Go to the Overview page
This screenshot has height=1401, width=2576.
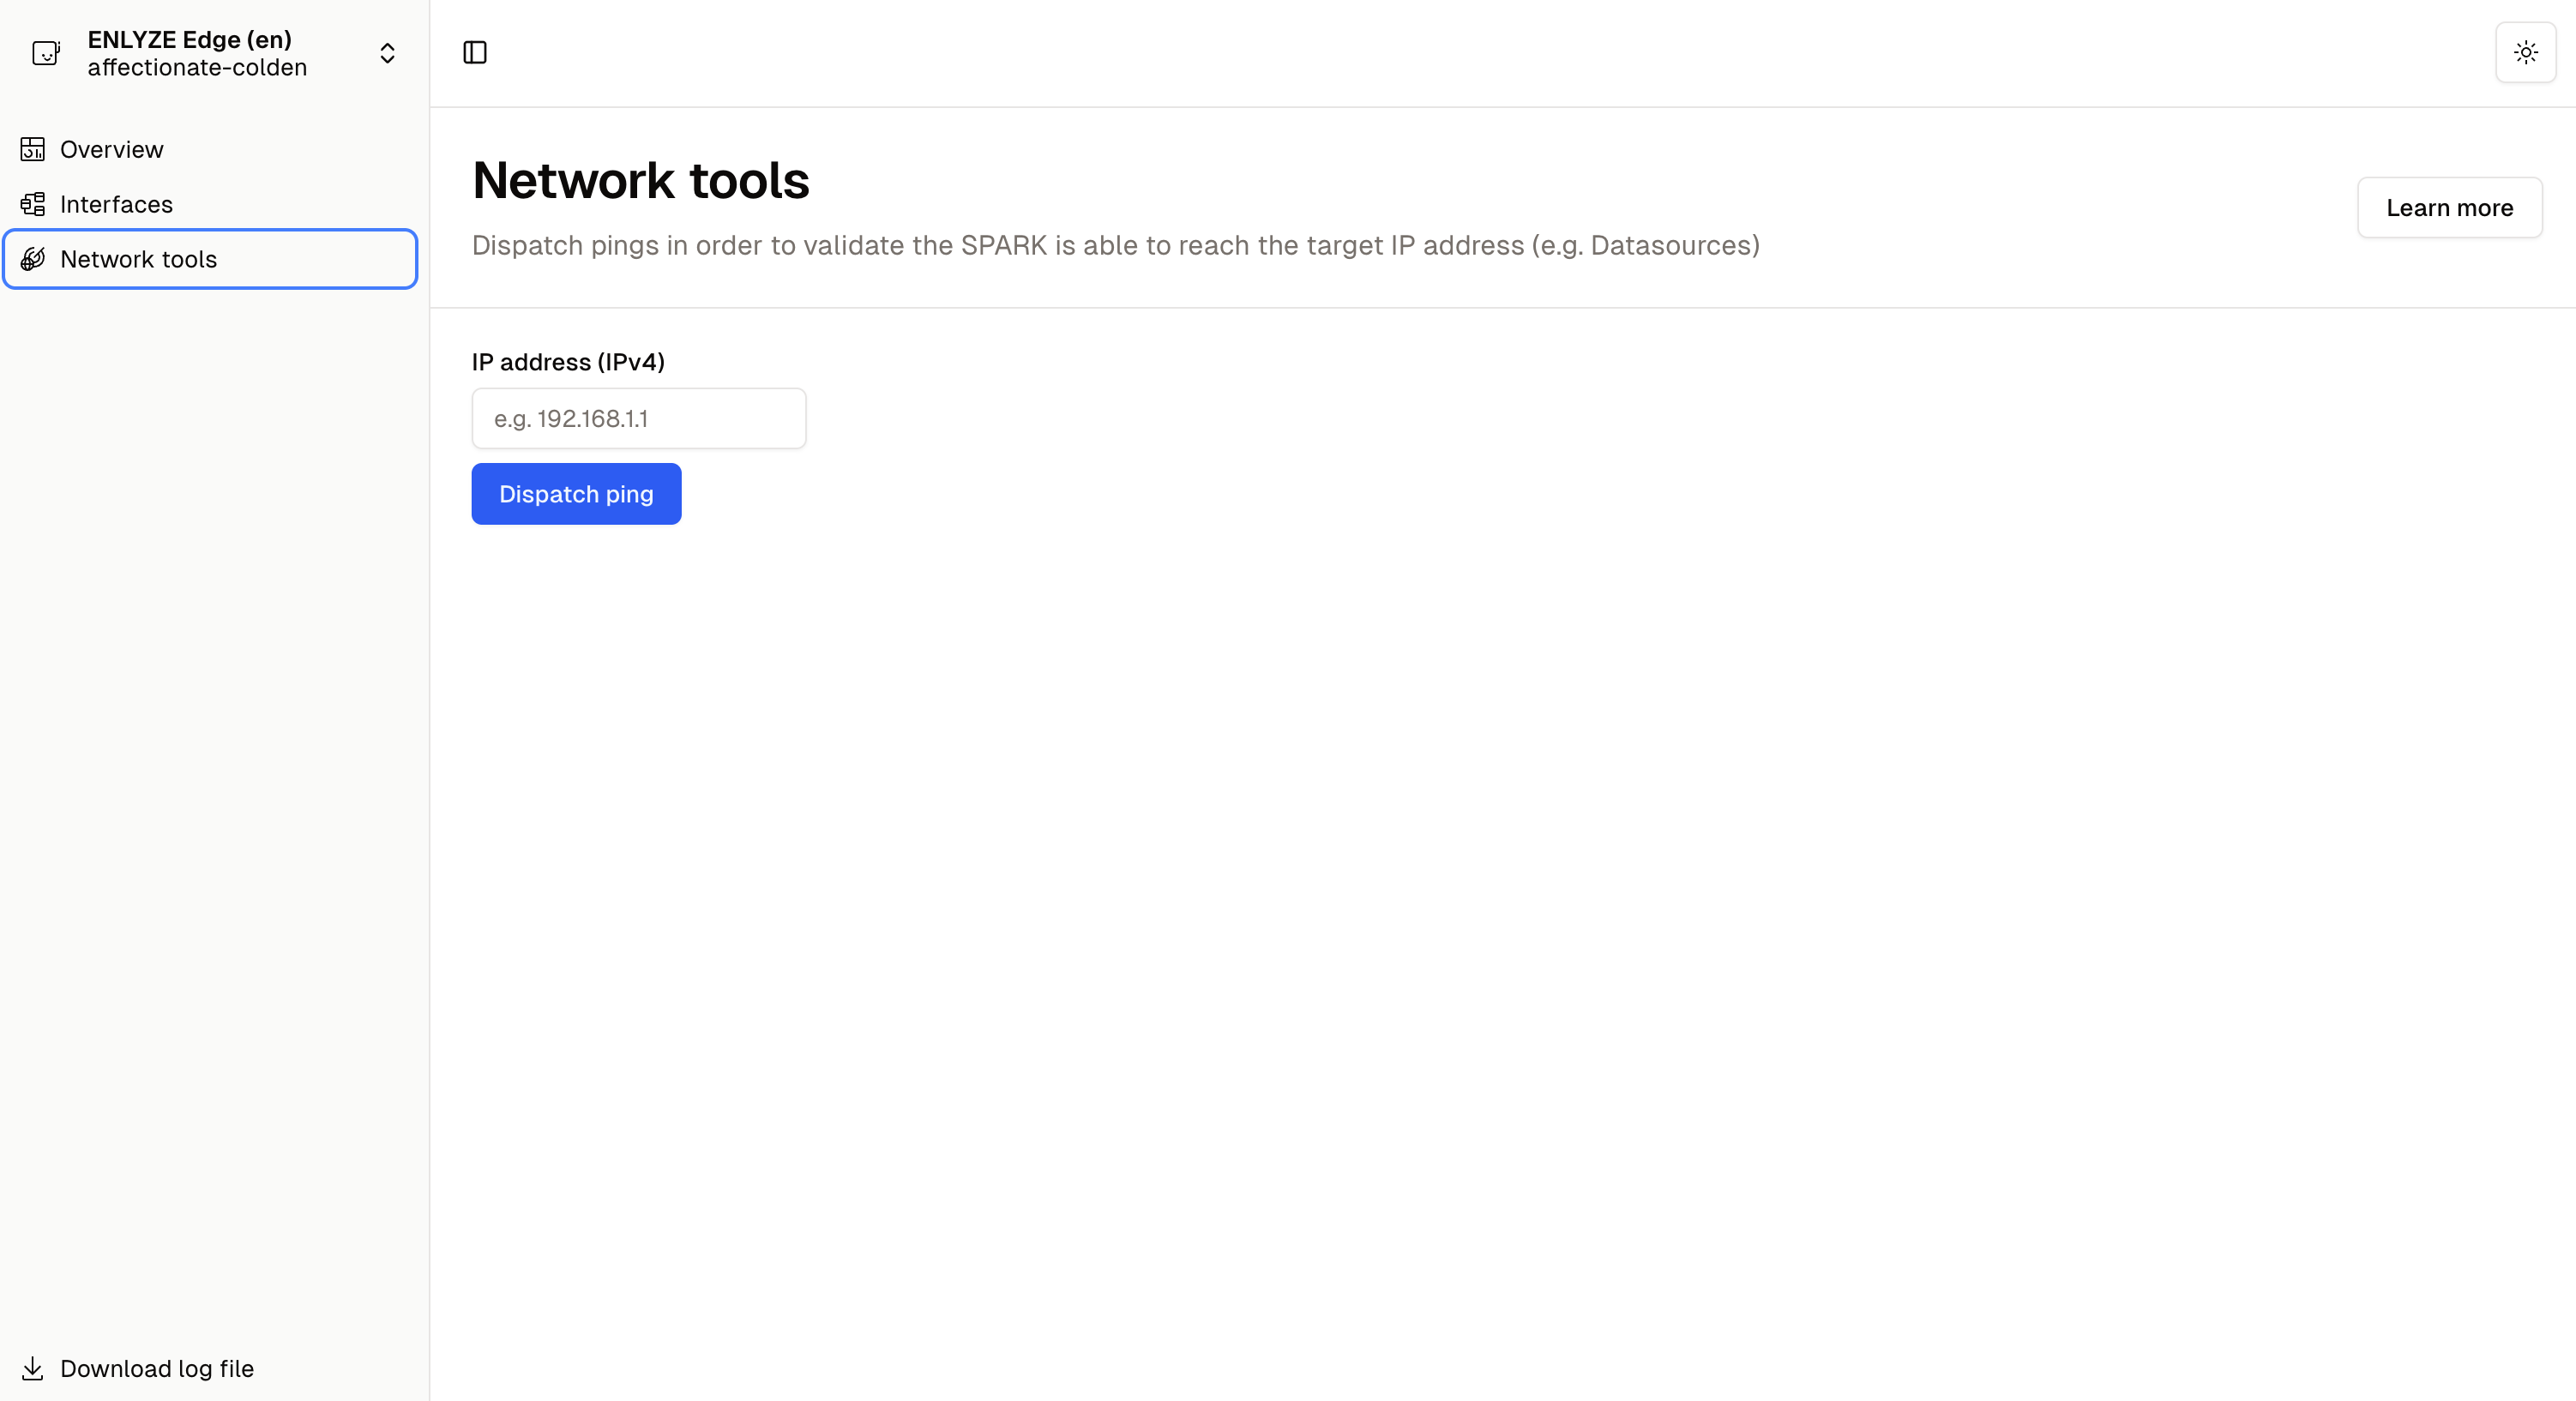pyautogui.click(x=111, y=149)
